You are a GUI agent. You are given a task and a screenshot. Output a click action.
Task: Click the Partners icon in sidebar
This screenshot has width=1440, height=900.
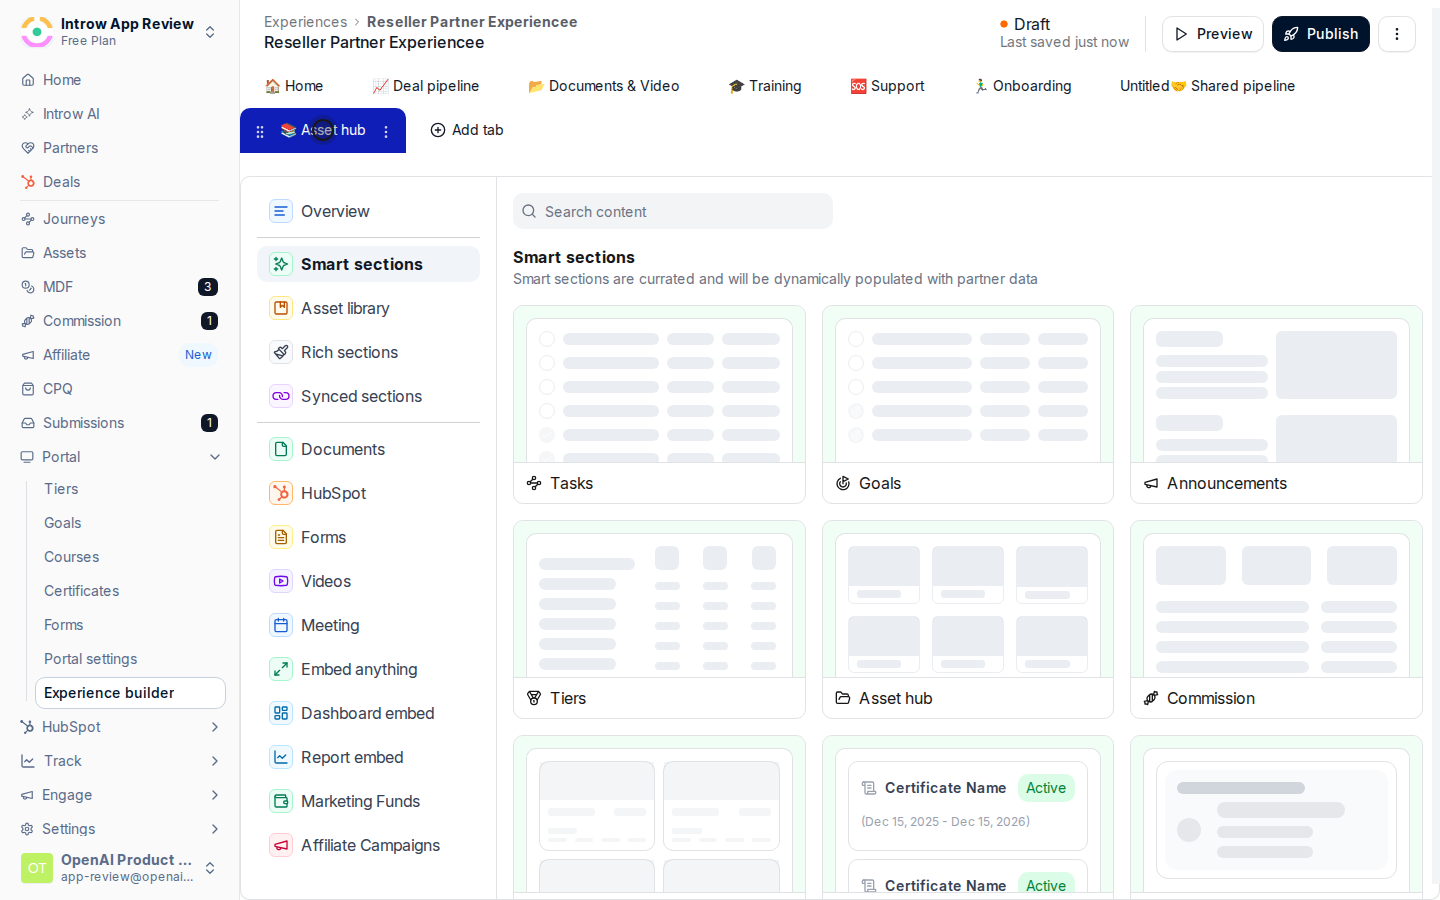pos(28,148)
